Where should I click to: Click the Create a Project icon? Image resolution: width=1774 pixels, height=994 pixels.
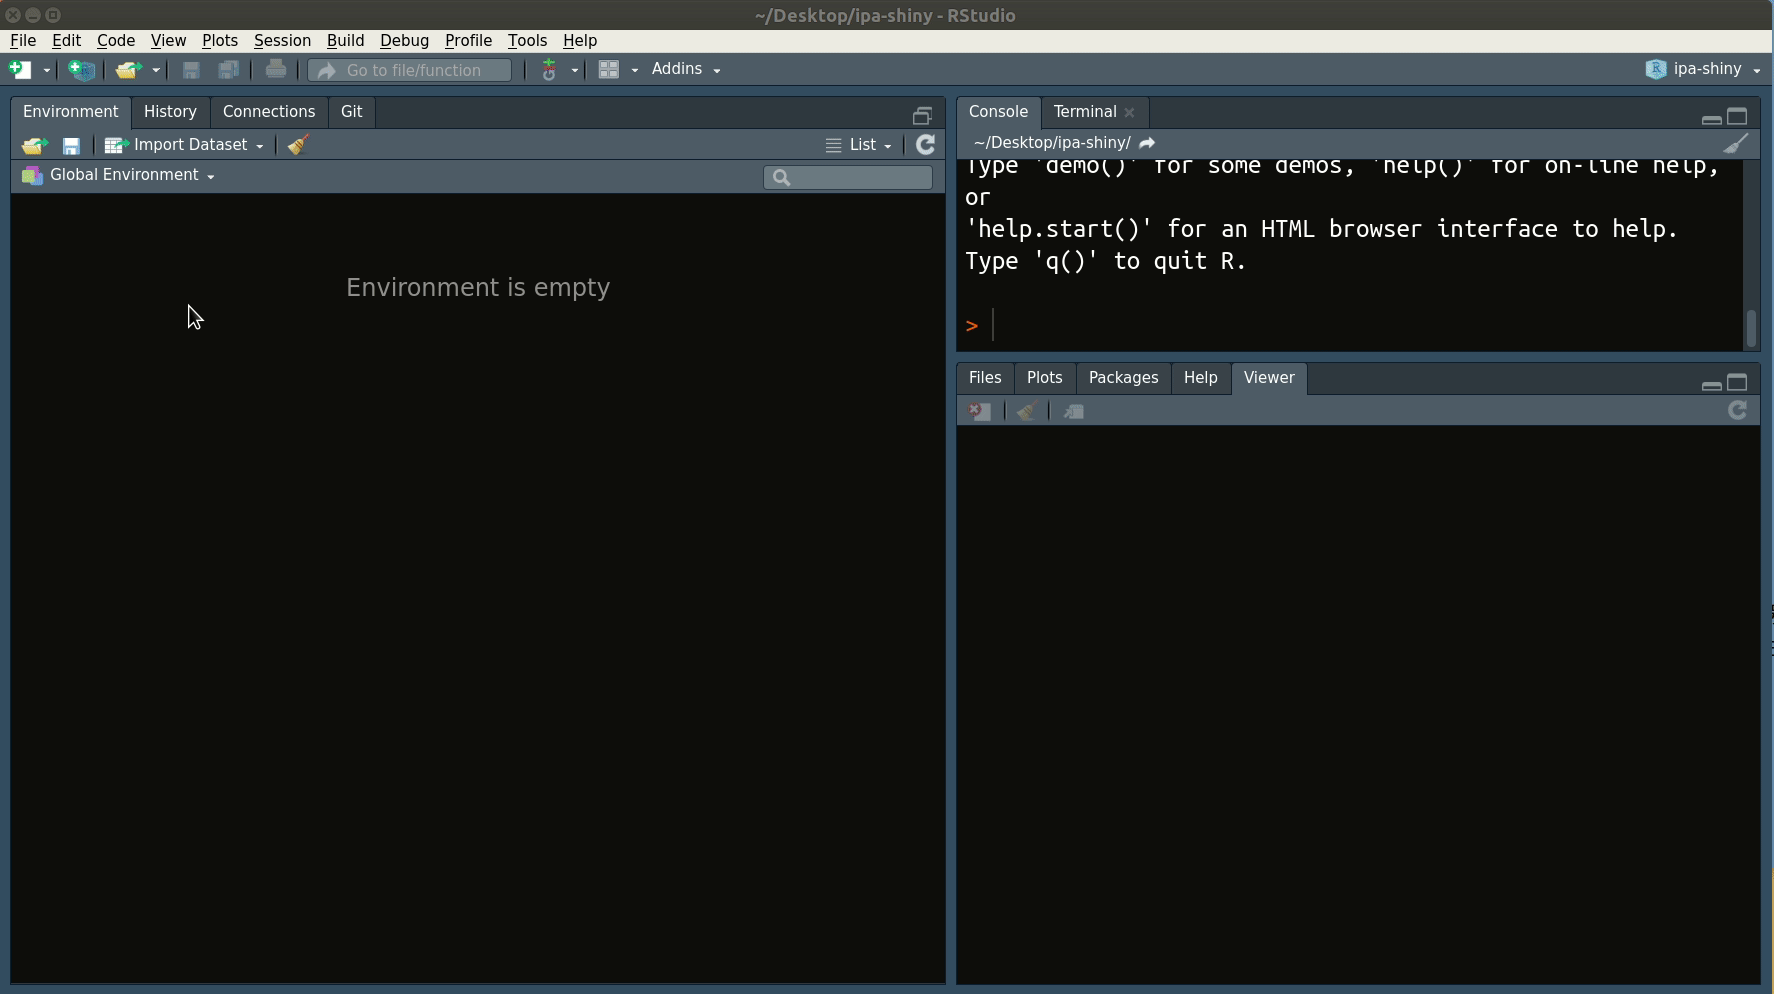81,69
